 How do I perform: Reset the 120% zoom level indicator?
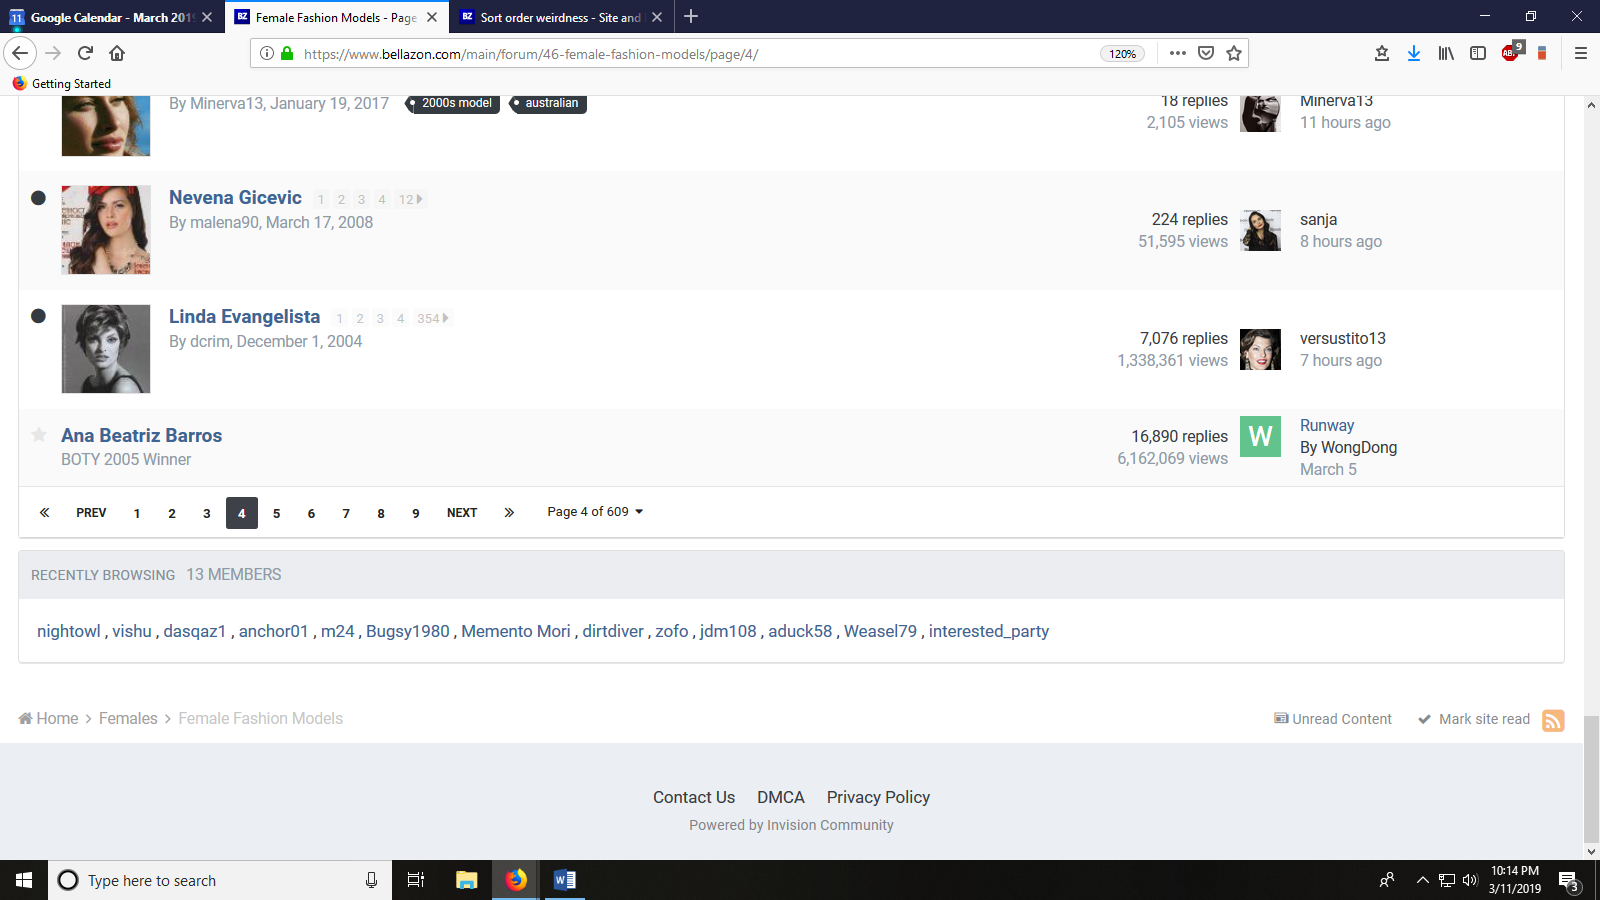click(1122, 54)
